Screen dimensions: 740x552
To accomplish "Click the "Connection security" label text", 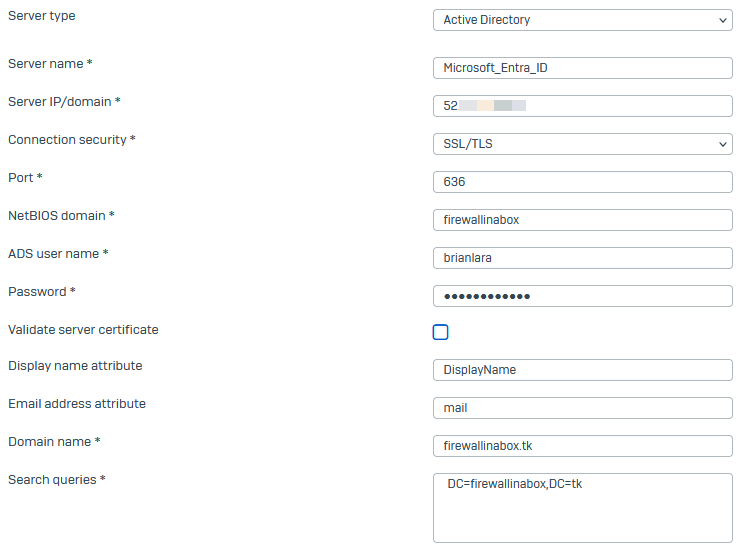I will [68, 140].
